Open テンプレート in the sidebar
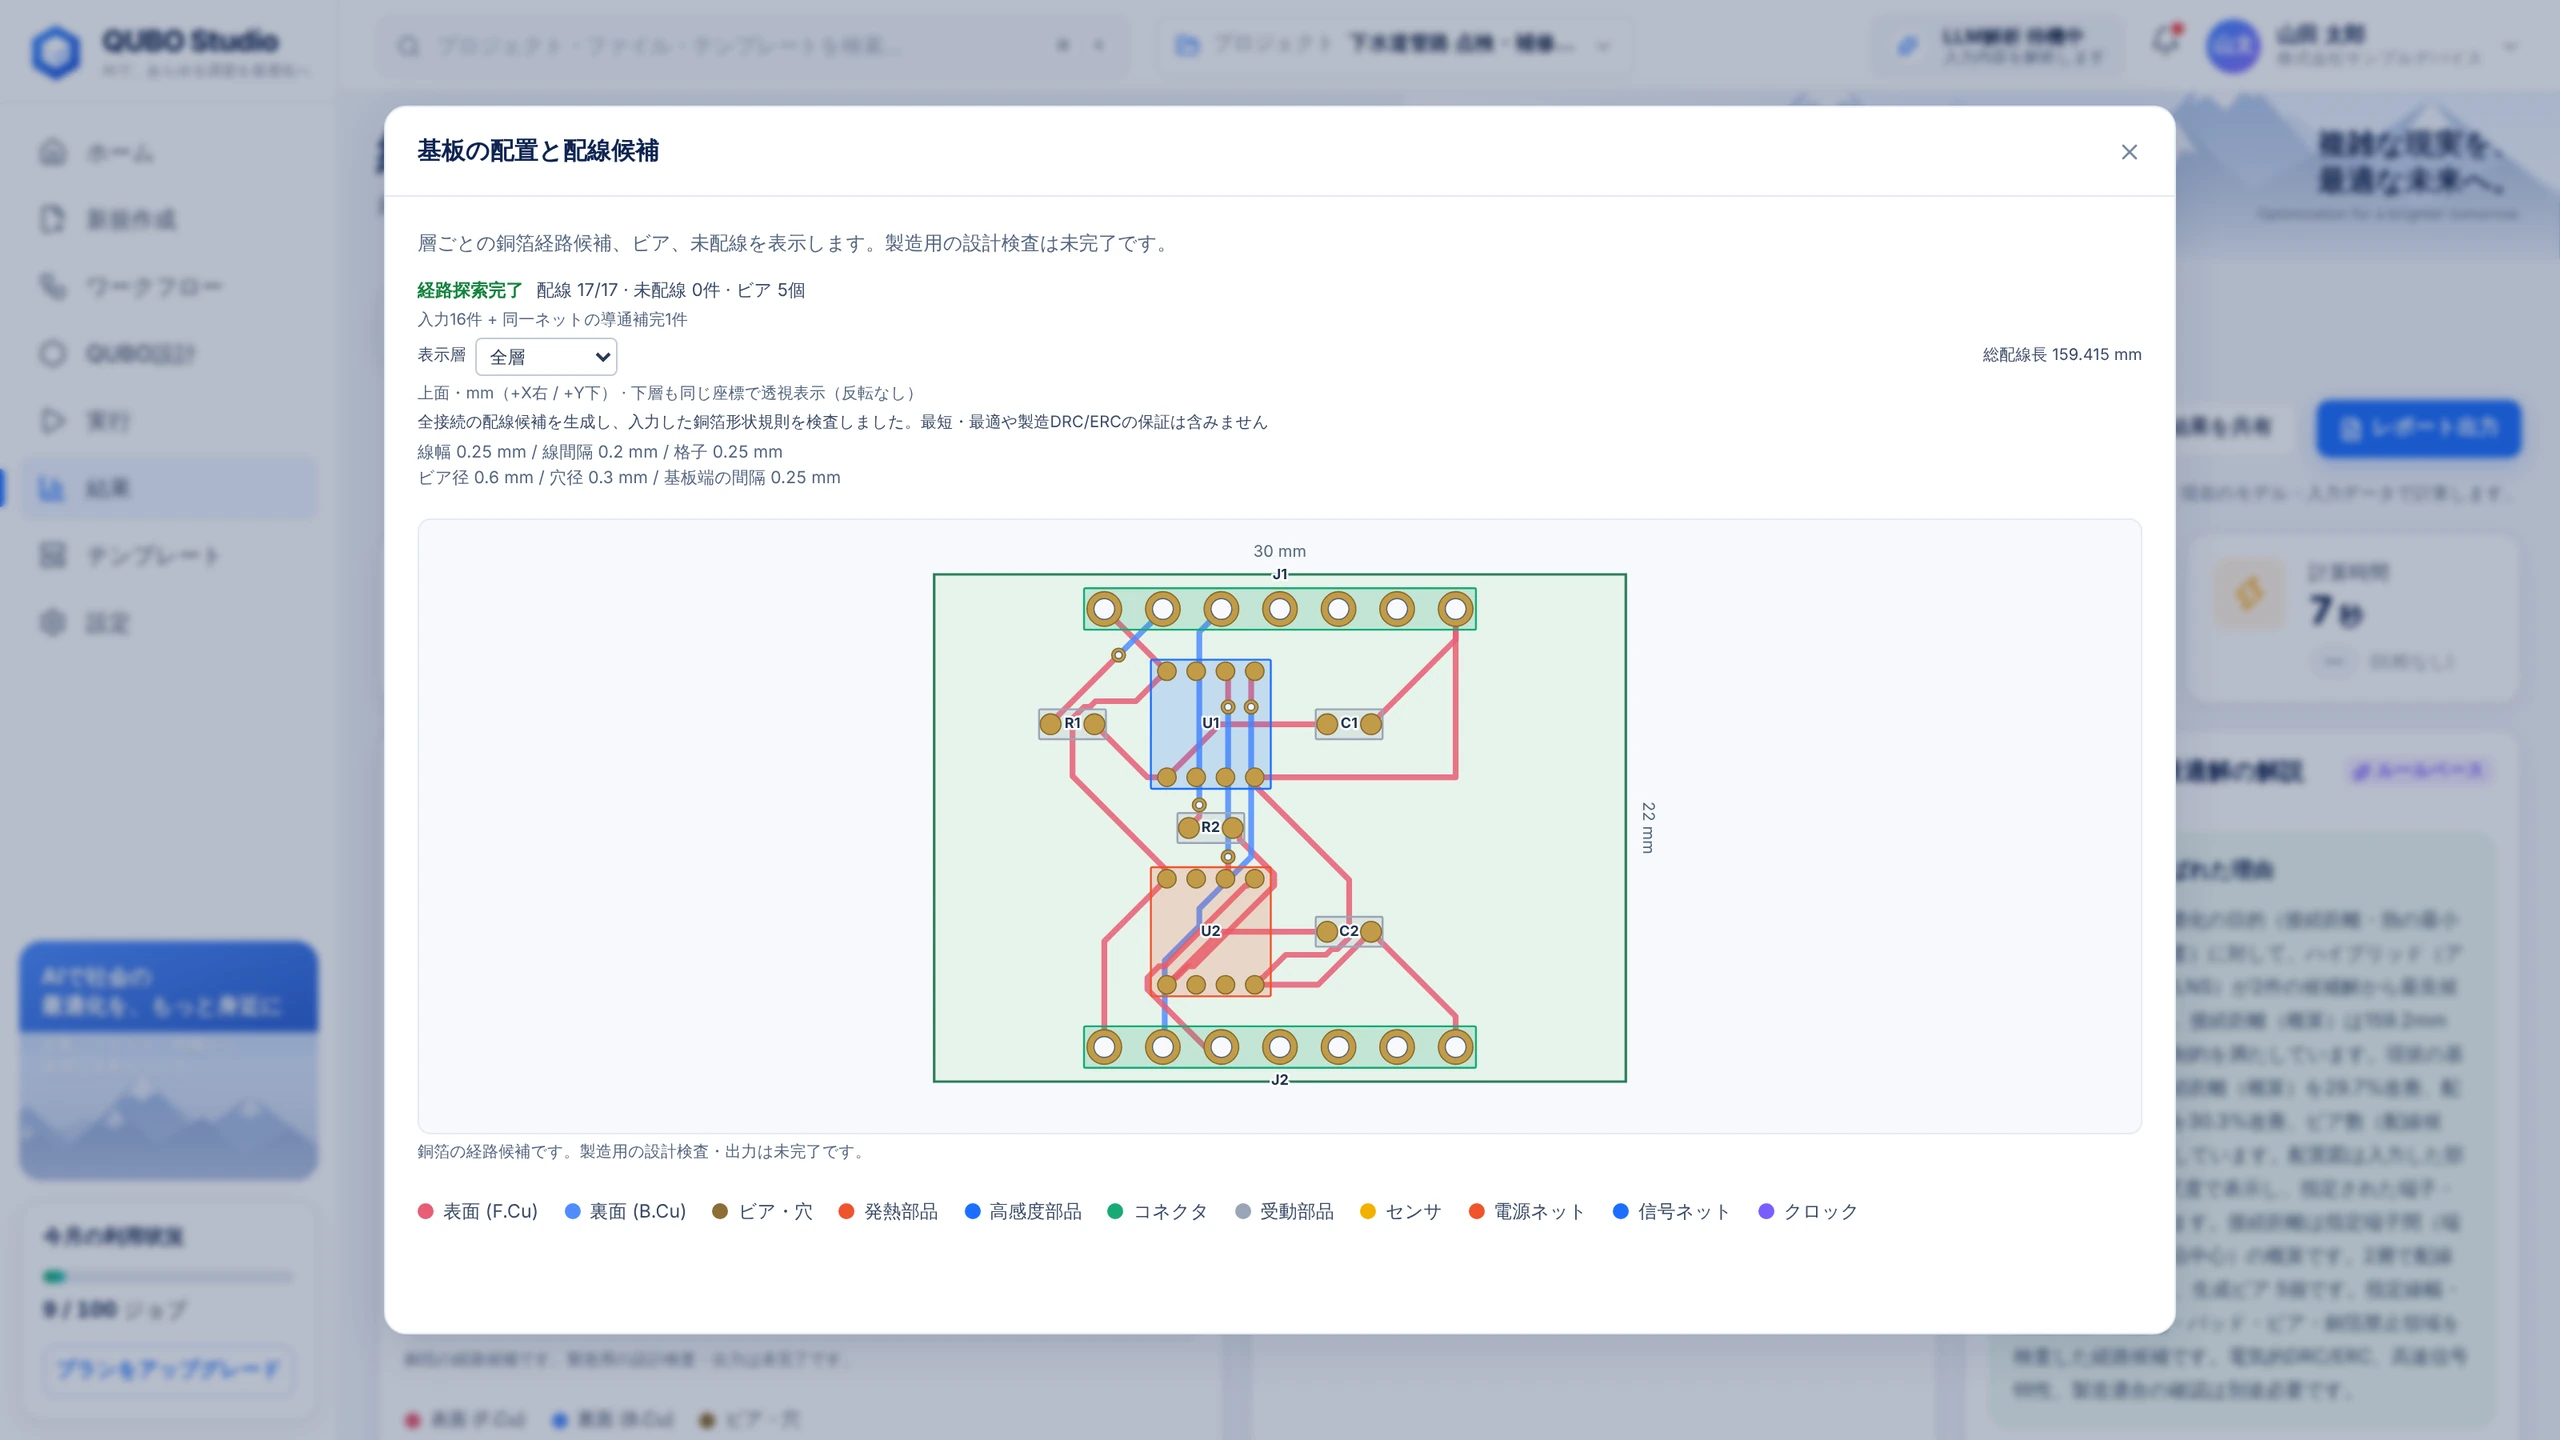Viewport: 2560px width, 1440px height. pyautogui.click(x=168, y=555)
